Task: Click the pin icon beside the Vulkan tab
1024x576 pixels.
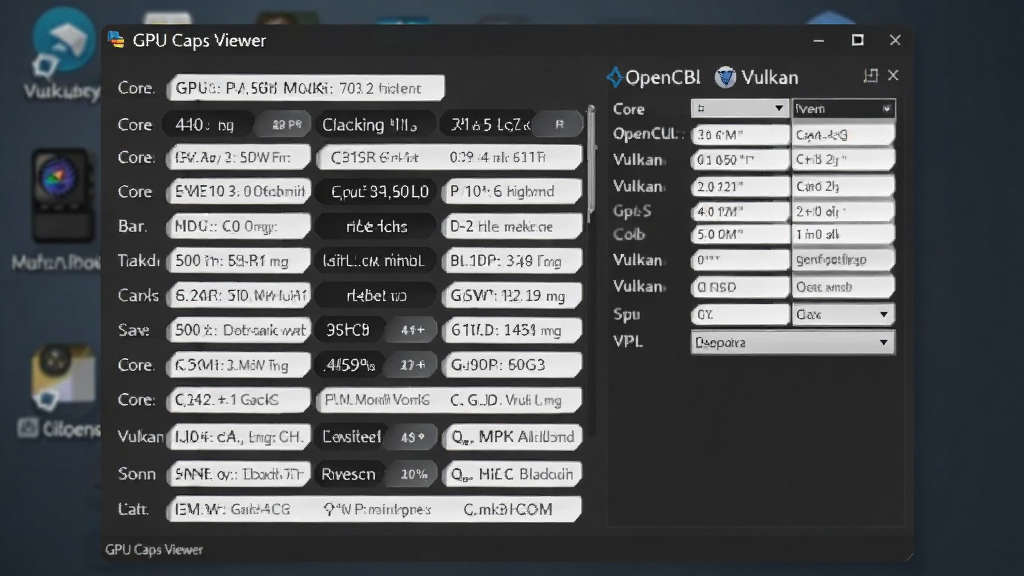Action: pyautogui.click(x=870, y=76)
